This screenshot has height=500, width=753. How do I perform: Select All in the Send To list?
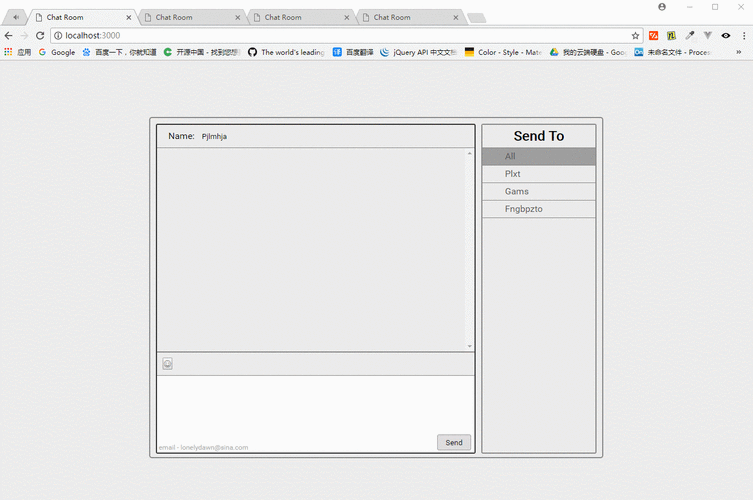[x=538, y=157]
